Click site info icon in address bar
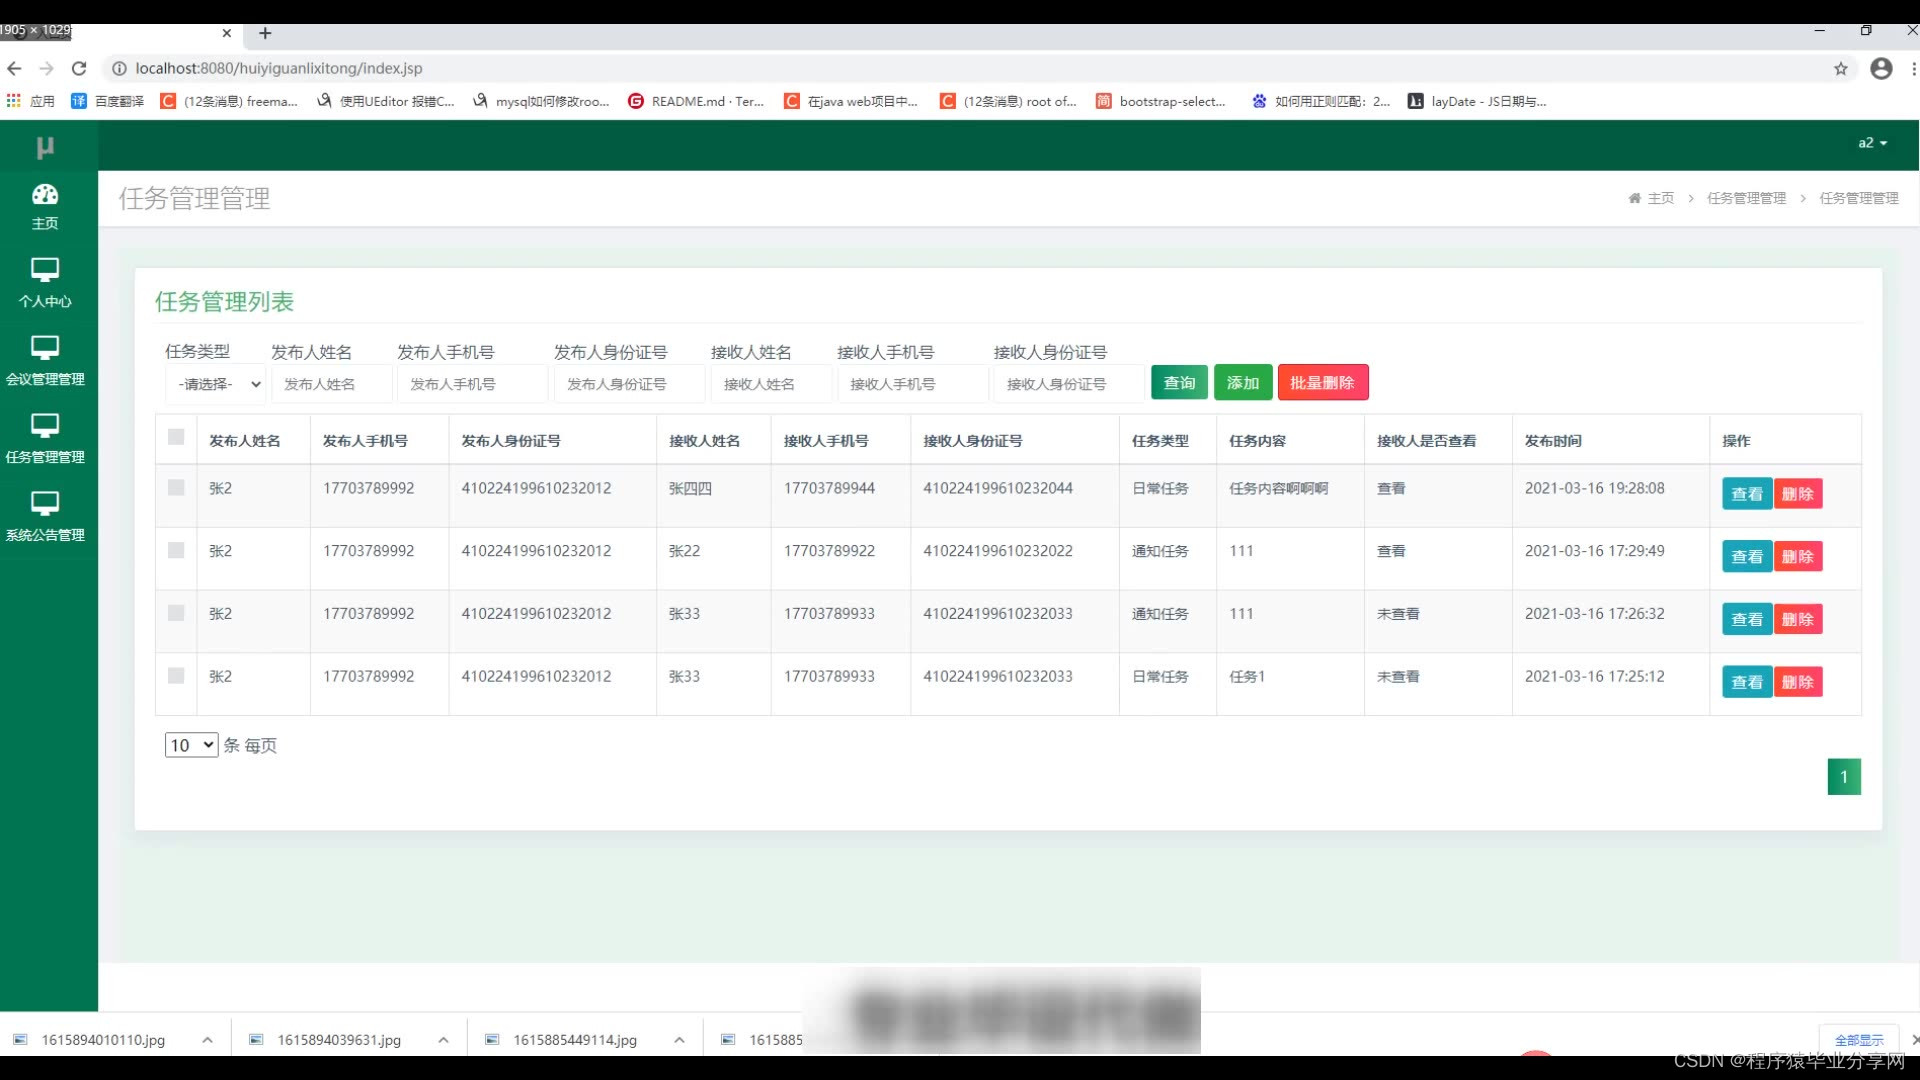This screenshot has width=1920, height=1080. tap(119, 68)
